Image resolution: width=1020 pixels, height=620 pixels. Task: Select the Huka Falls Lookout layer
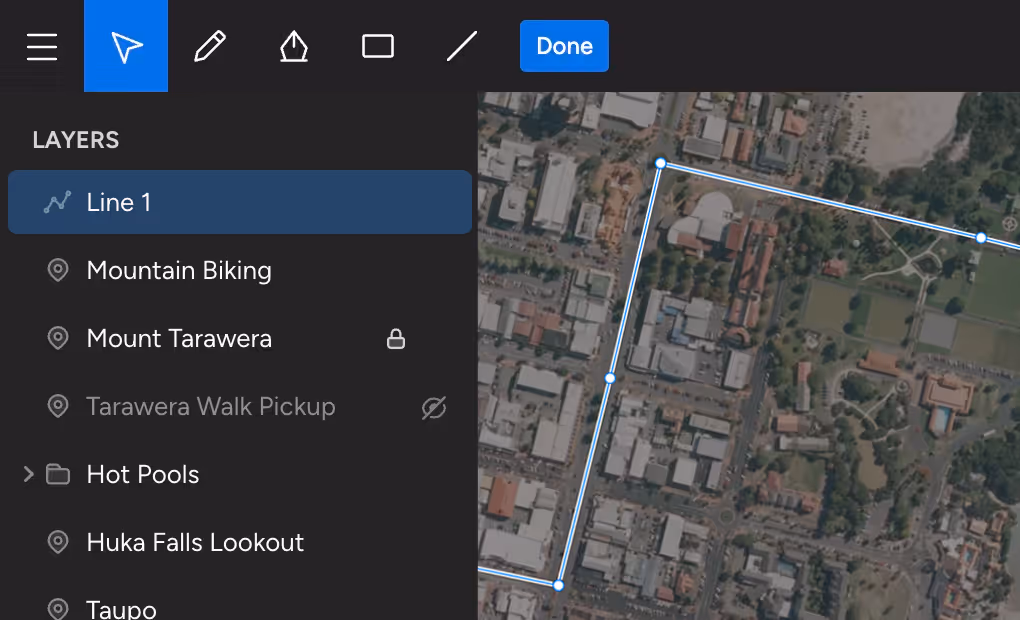coord(195,542)
